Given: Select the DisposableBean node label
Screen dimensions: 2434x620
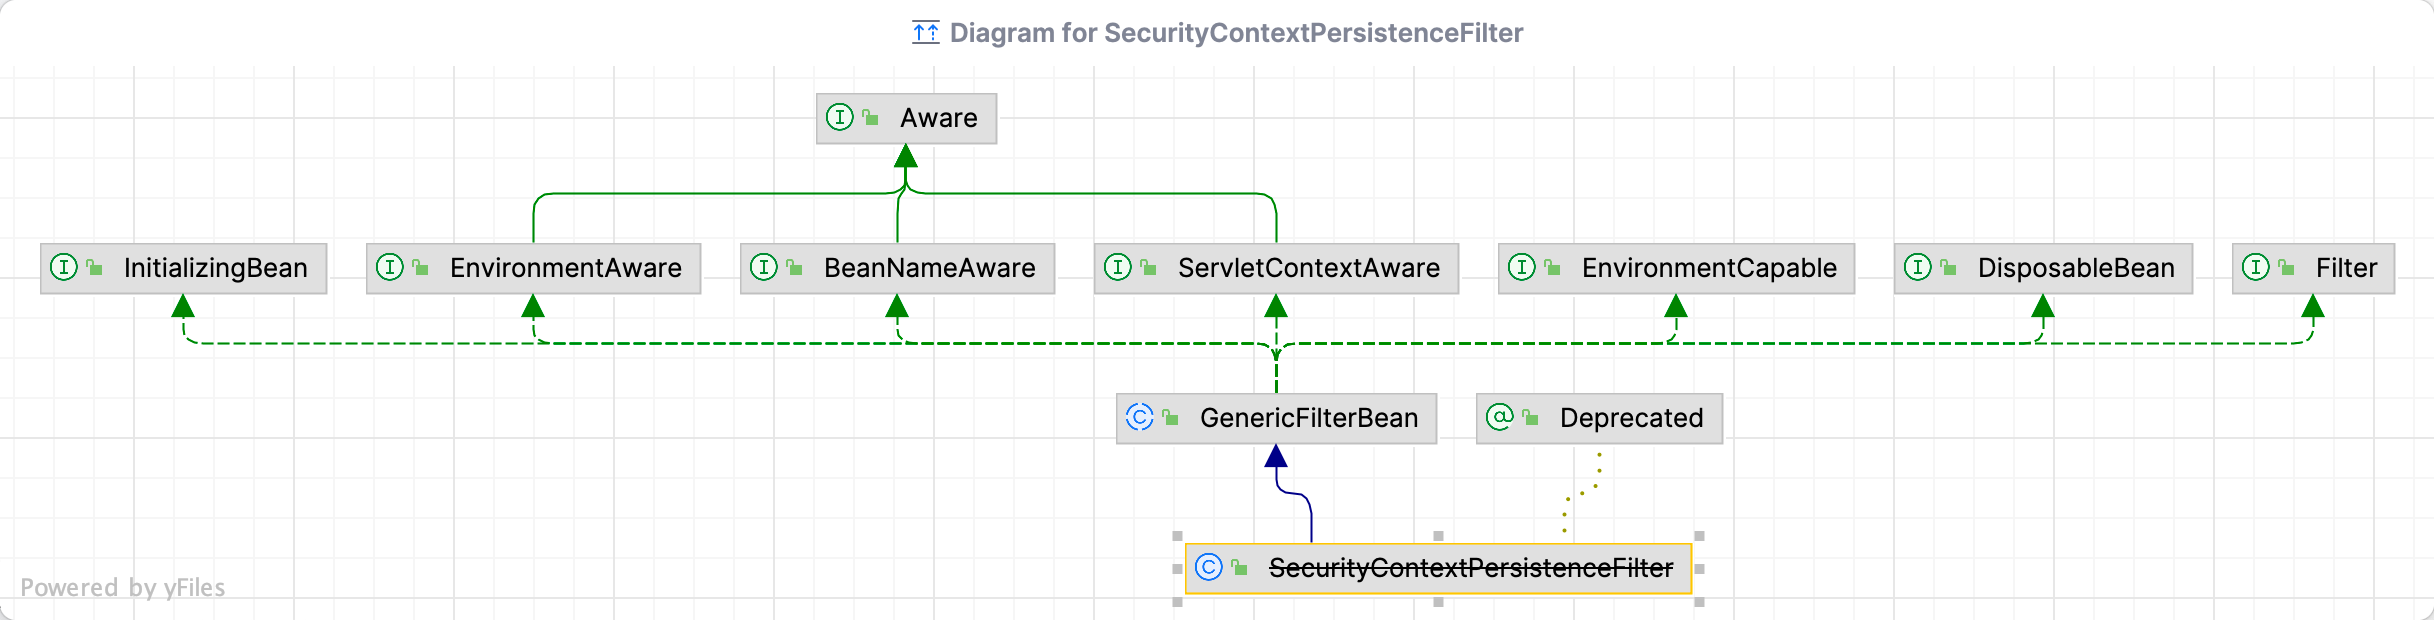Looking at the screenshot, I should pos(2076,268).
